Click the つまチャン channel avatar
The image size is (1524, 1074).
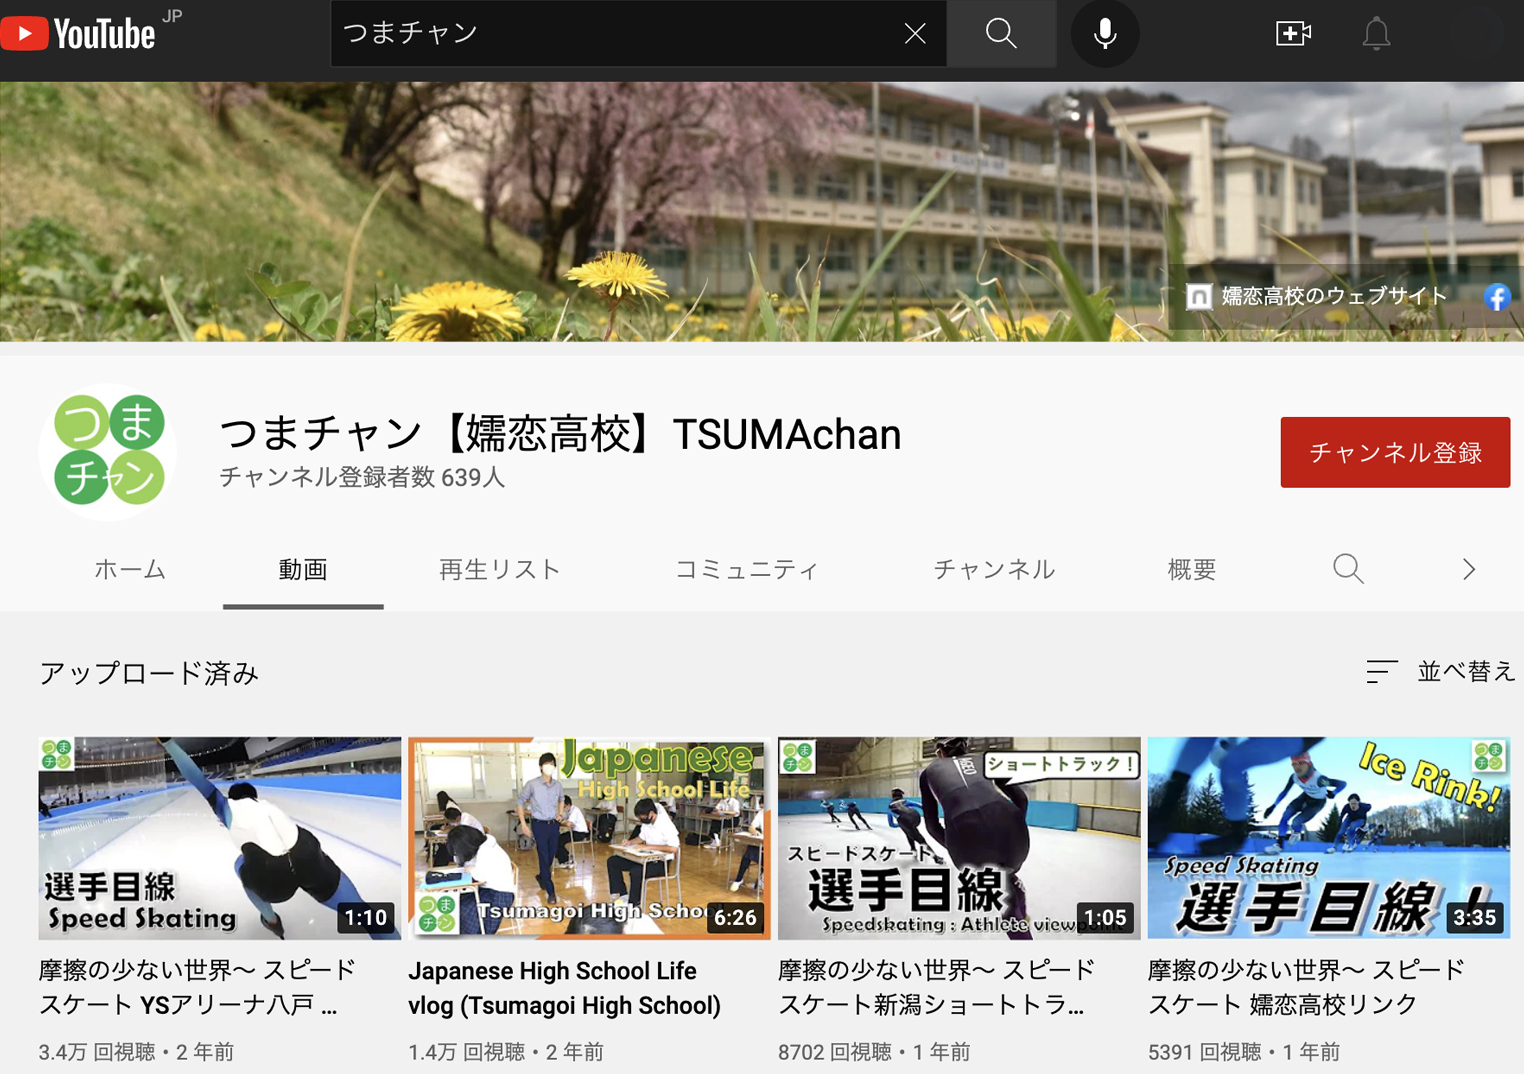click(107, 451)
